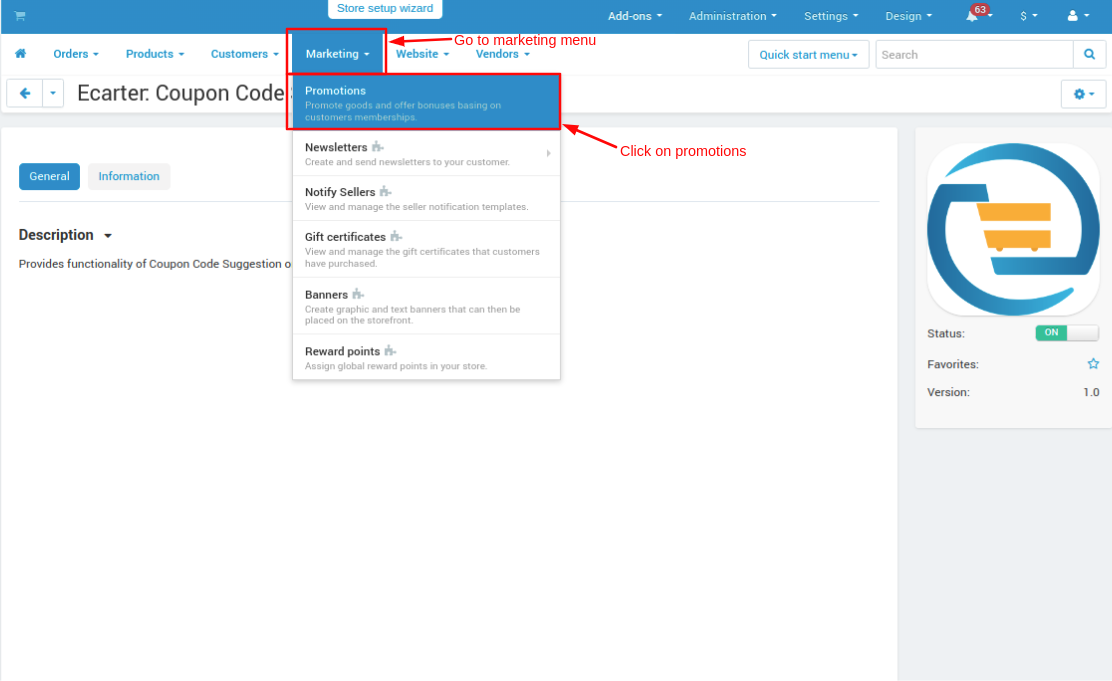Click the Store setup wizard button
The image size is (1112, 681).
(x=385, y=9)
